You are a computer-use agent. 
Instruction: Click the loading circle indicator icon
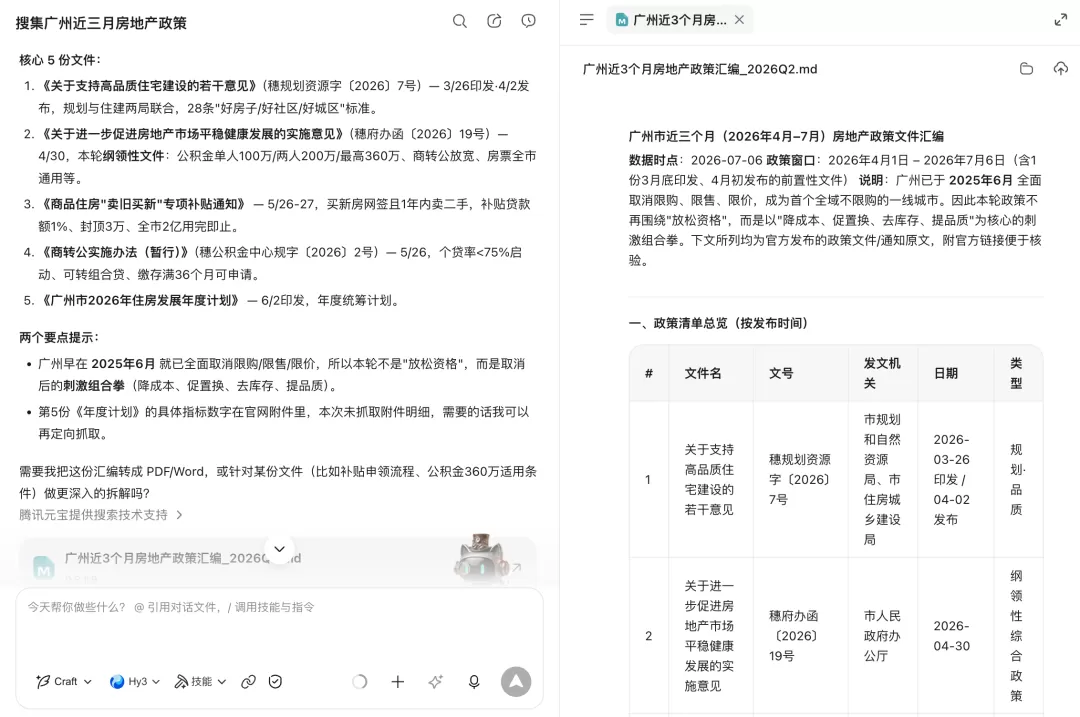(x=360, y=681)
